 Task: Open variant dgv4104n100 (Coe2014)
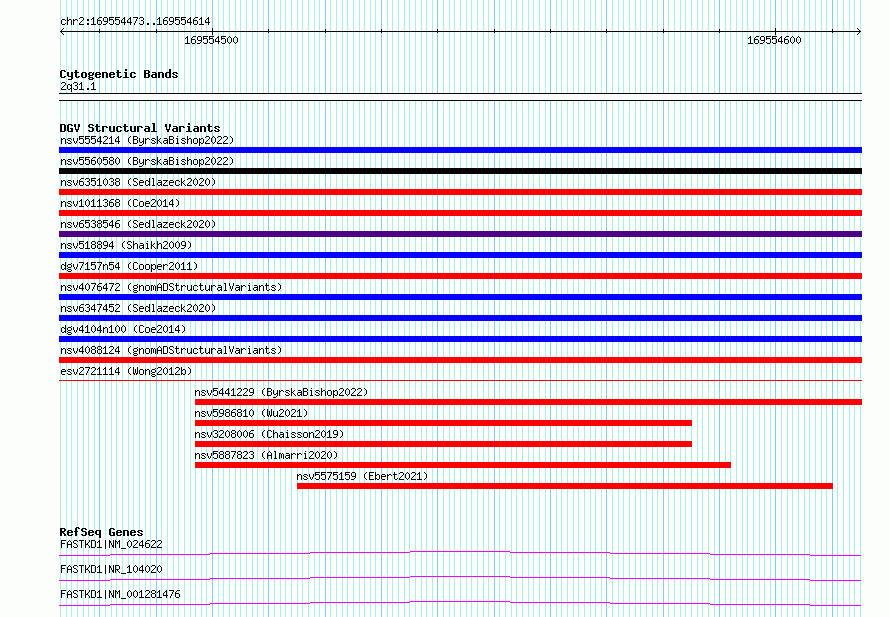(x=123, y=329)
